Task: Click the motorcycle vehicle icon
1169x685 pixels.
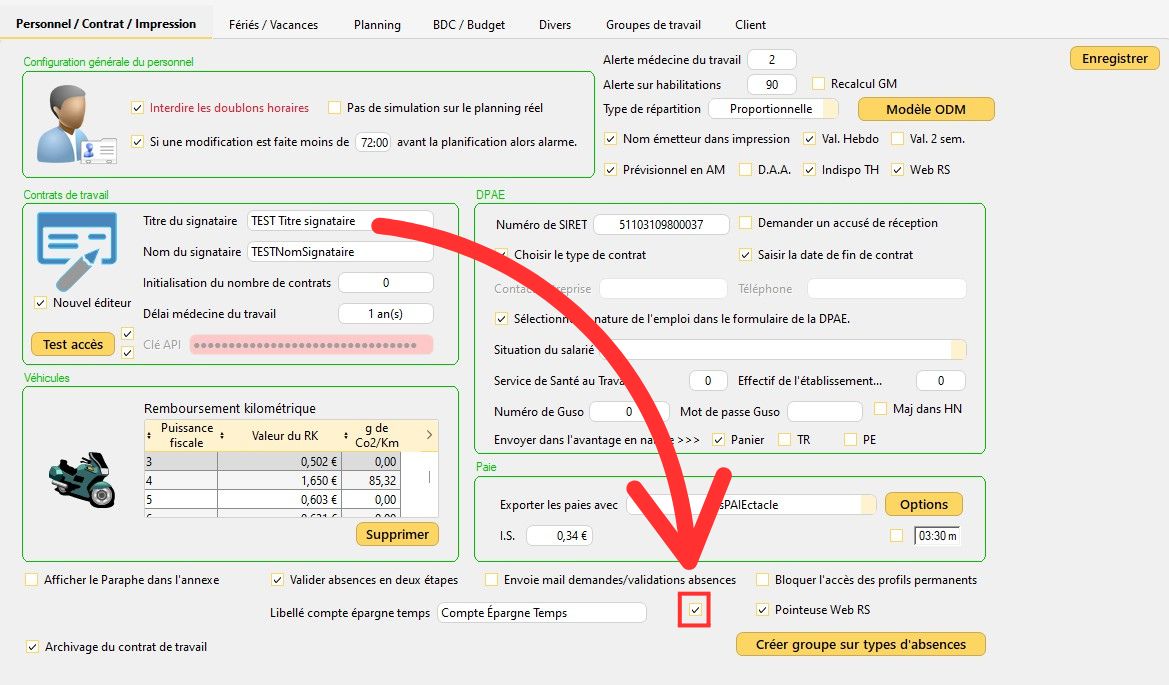Action: point(82,477)
